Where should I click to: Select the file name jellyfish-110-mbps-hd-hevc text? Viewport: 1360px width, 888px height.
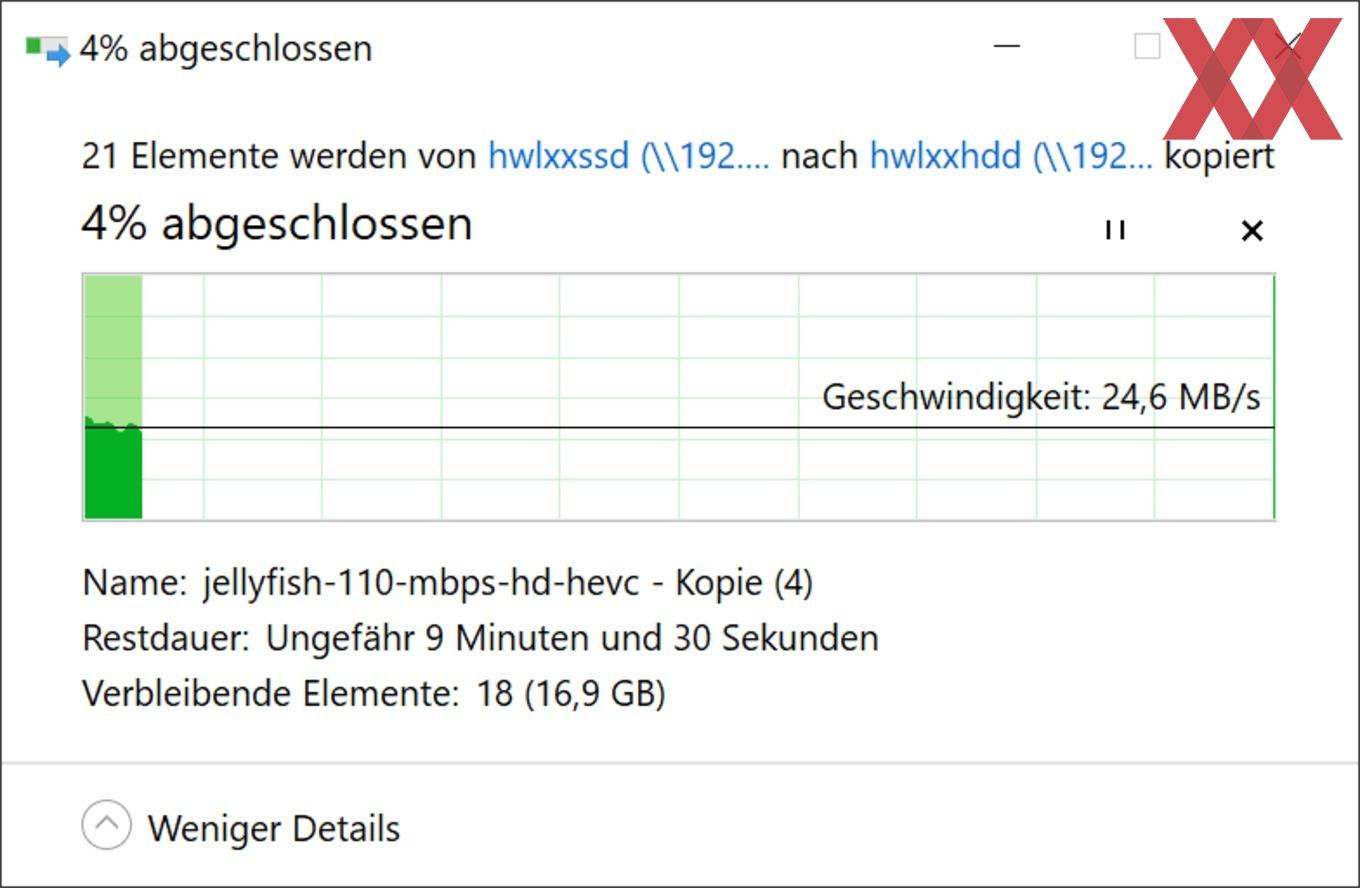[x=420, y=581]
